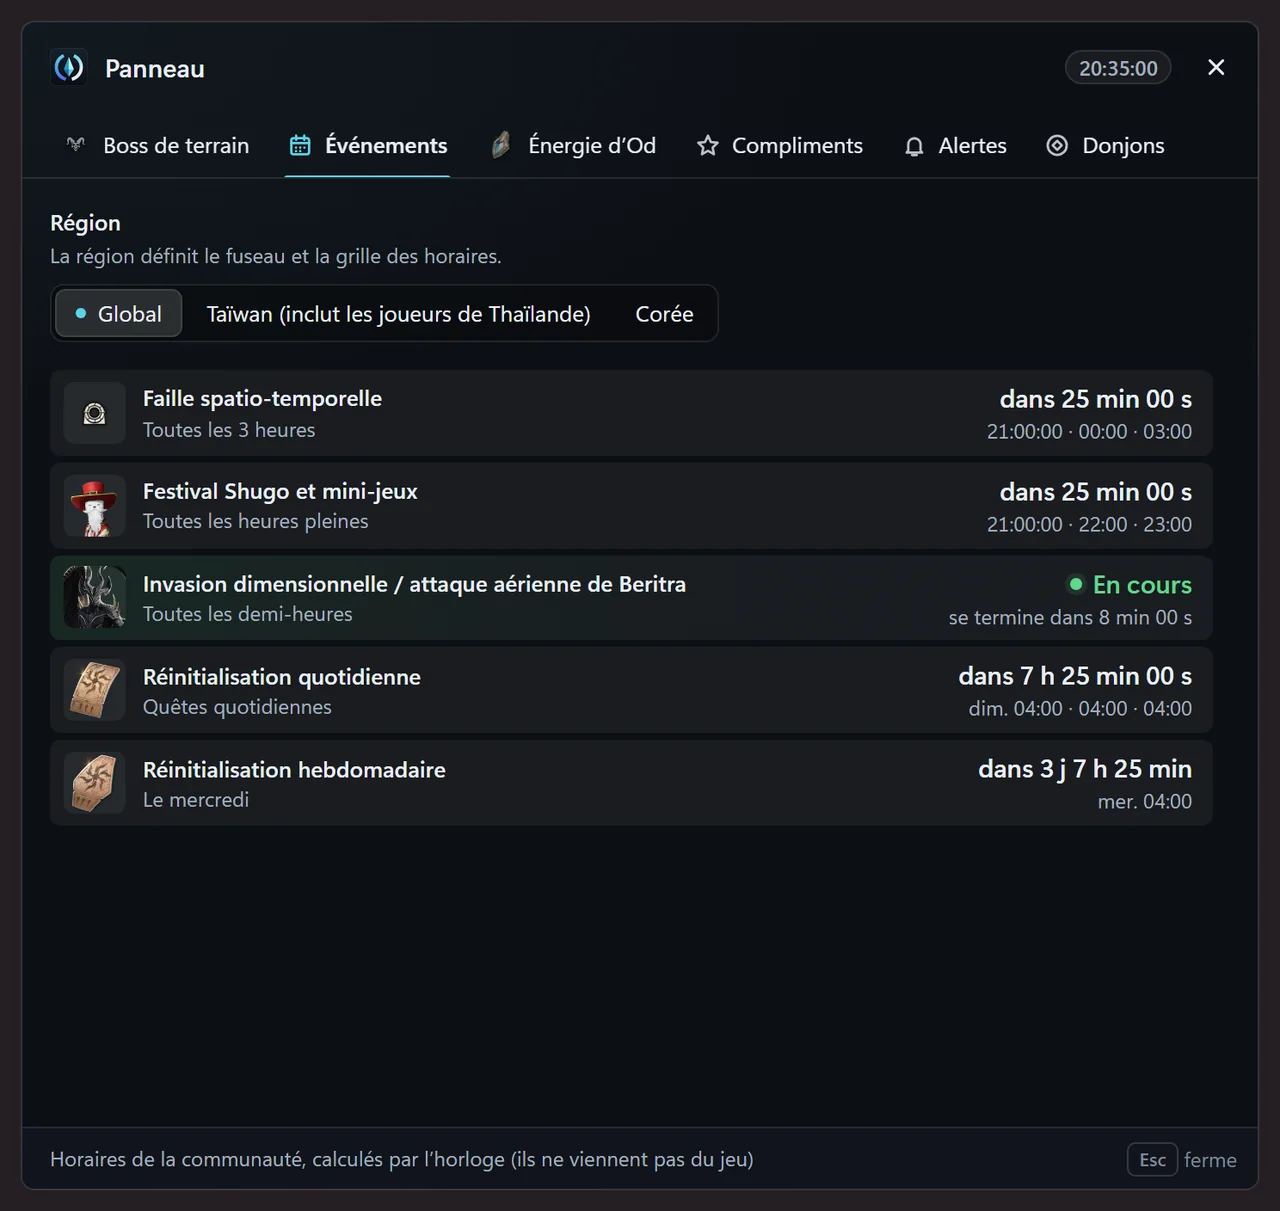Switch to the Boss de terrain tab
Screen dimensions: 1280x1211
coord(157,146)
